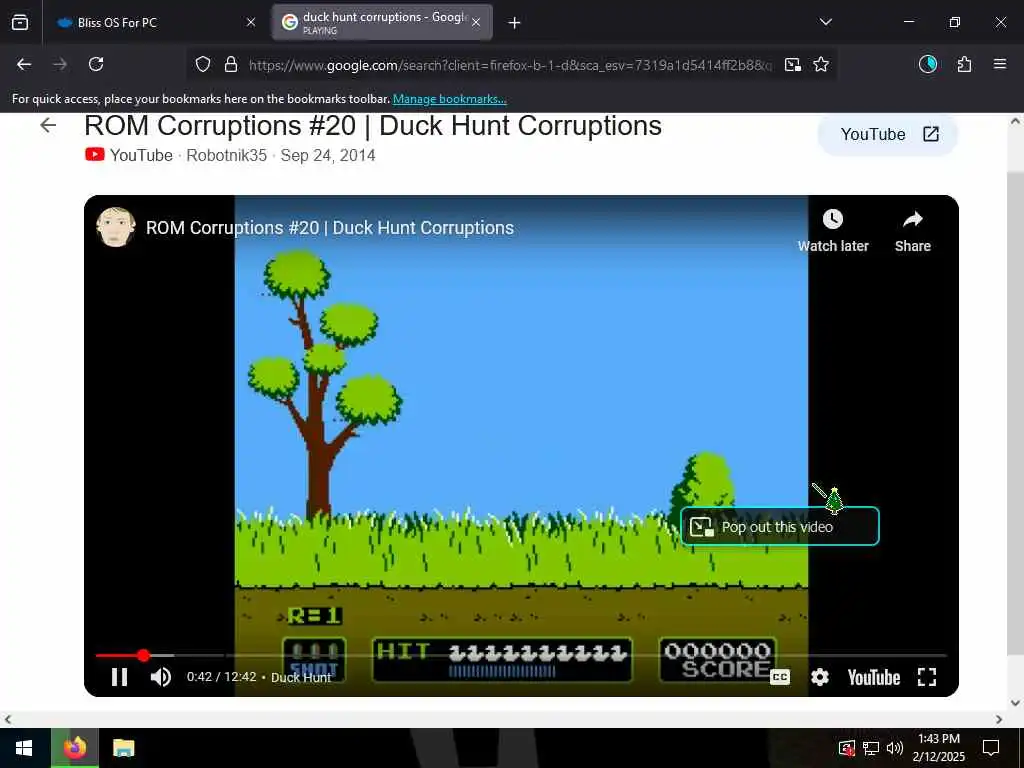Open the system volume tray icon

click(x=895, y=748)
